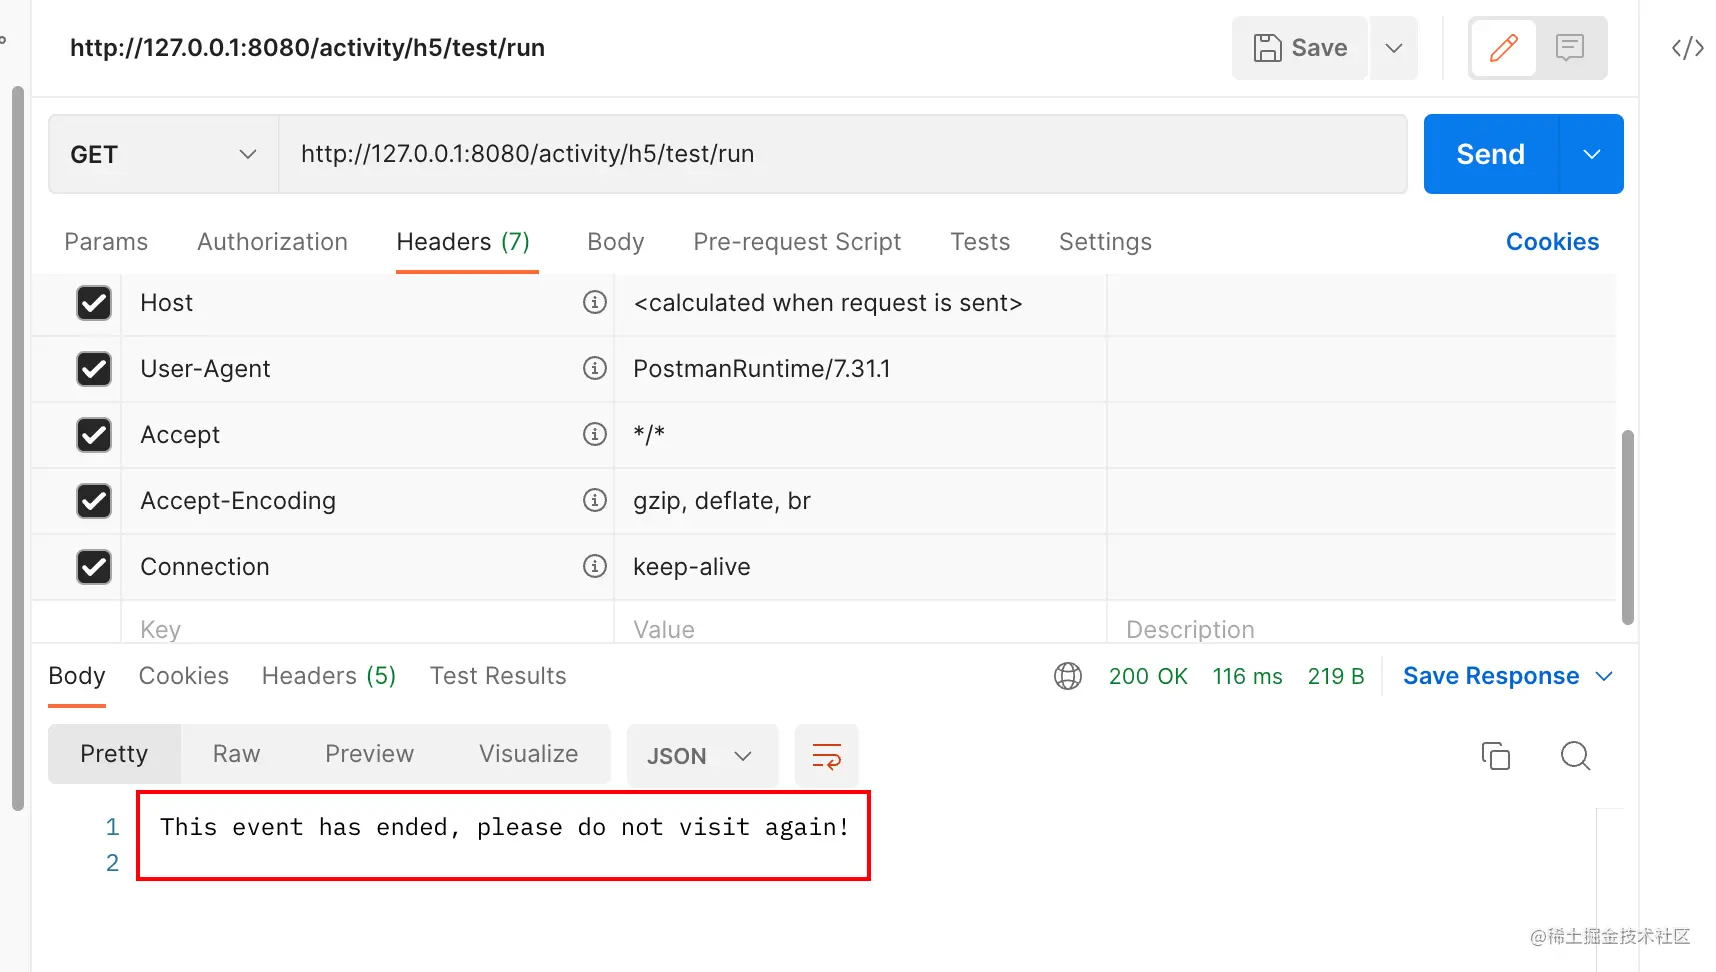Open the Settings tab
This screenshot has width=1716, height=972.
(1105, 242)
